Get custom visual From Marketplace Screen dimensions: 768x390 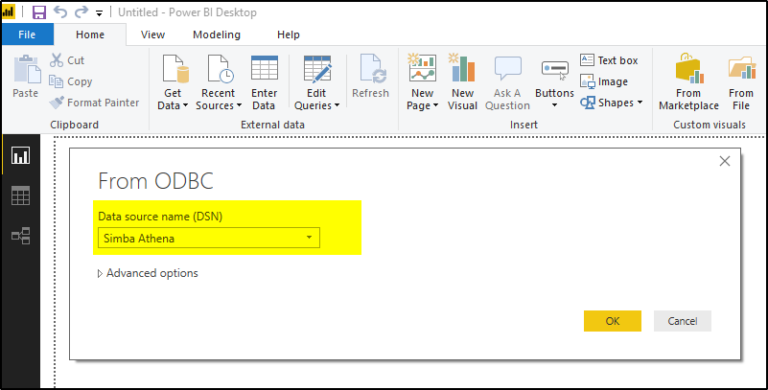pyautogui.click(x=689, y=82)
